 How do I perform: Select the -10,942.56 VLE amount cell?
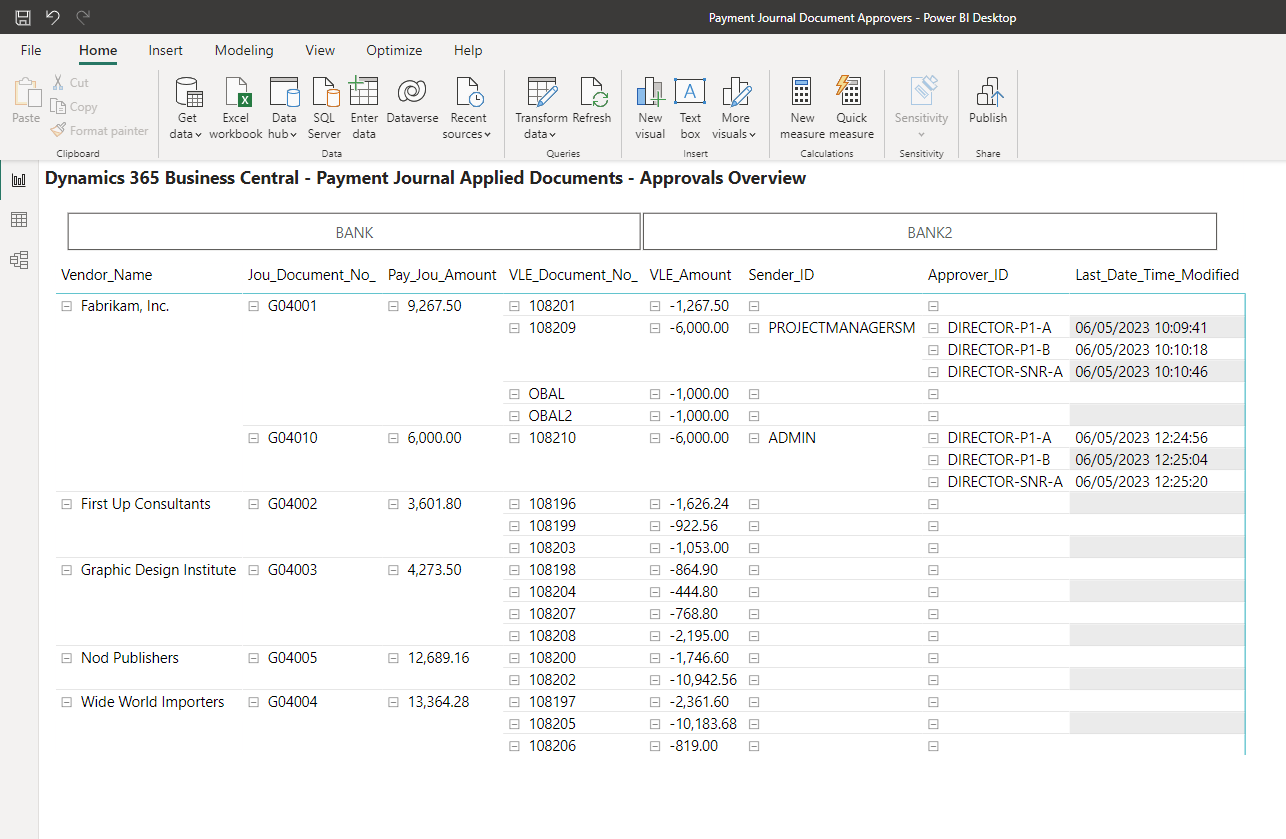pyautogui.click(x=703, y=680)
